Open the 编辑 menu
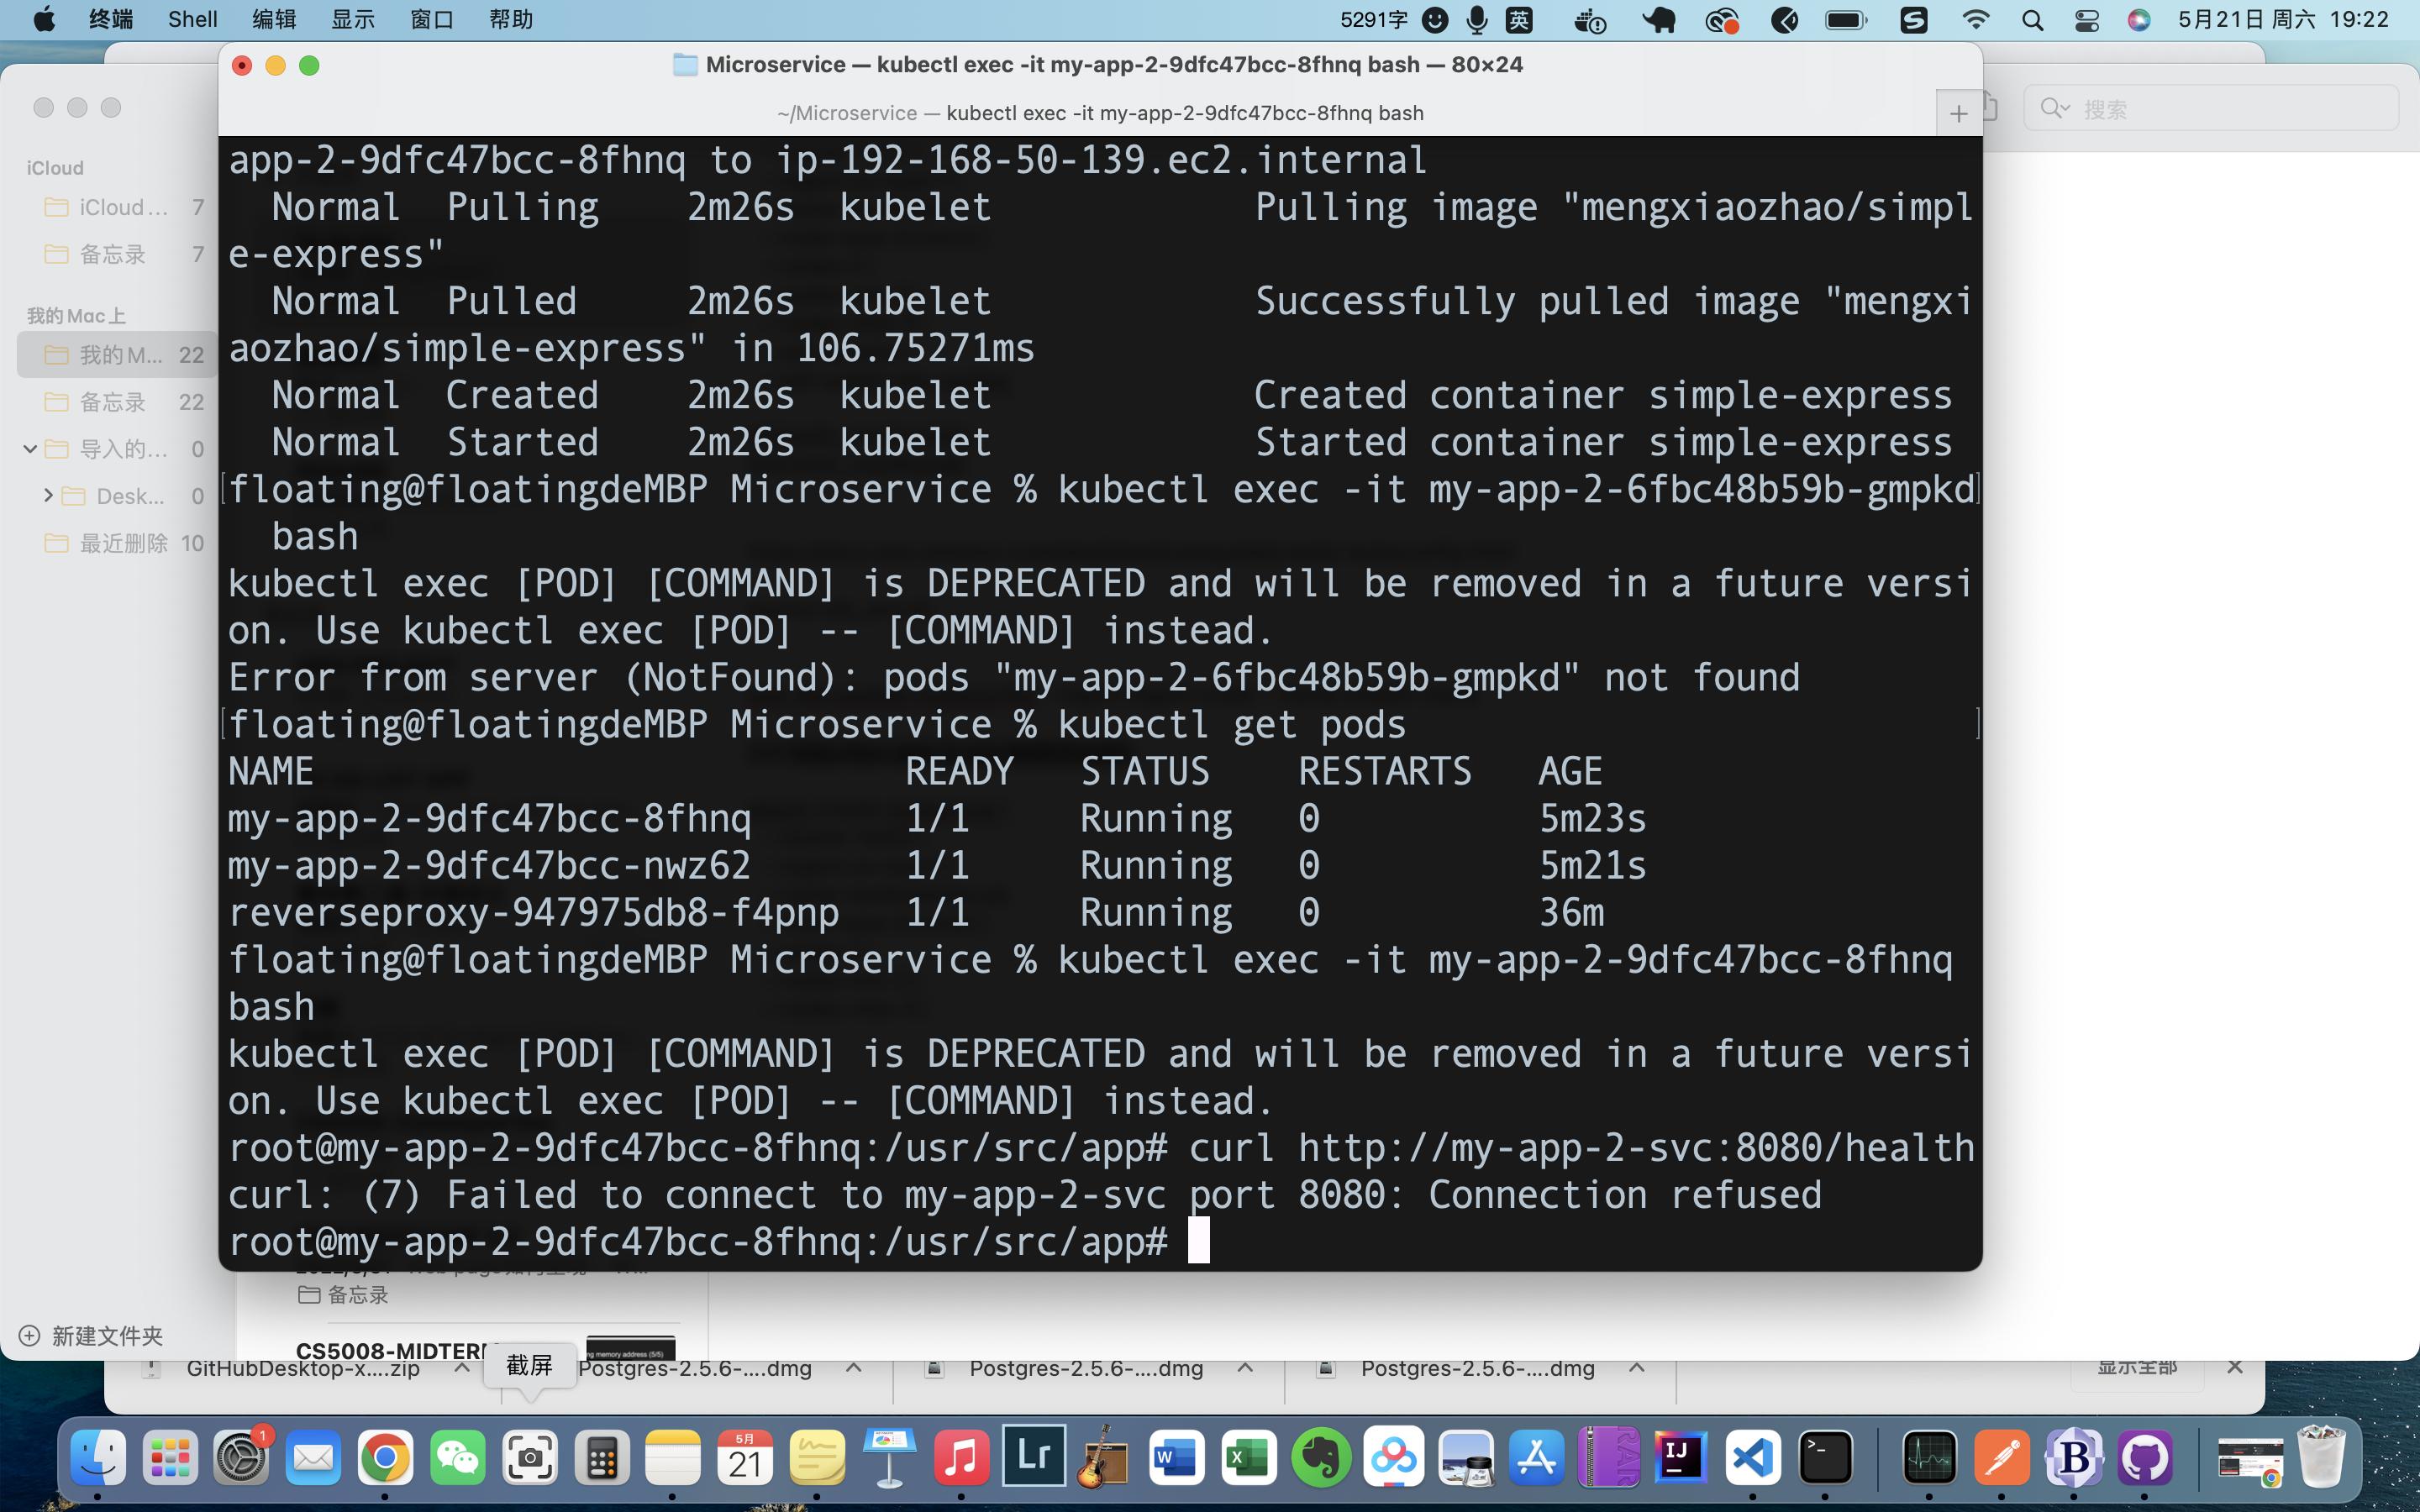 (x=274, y=19)
